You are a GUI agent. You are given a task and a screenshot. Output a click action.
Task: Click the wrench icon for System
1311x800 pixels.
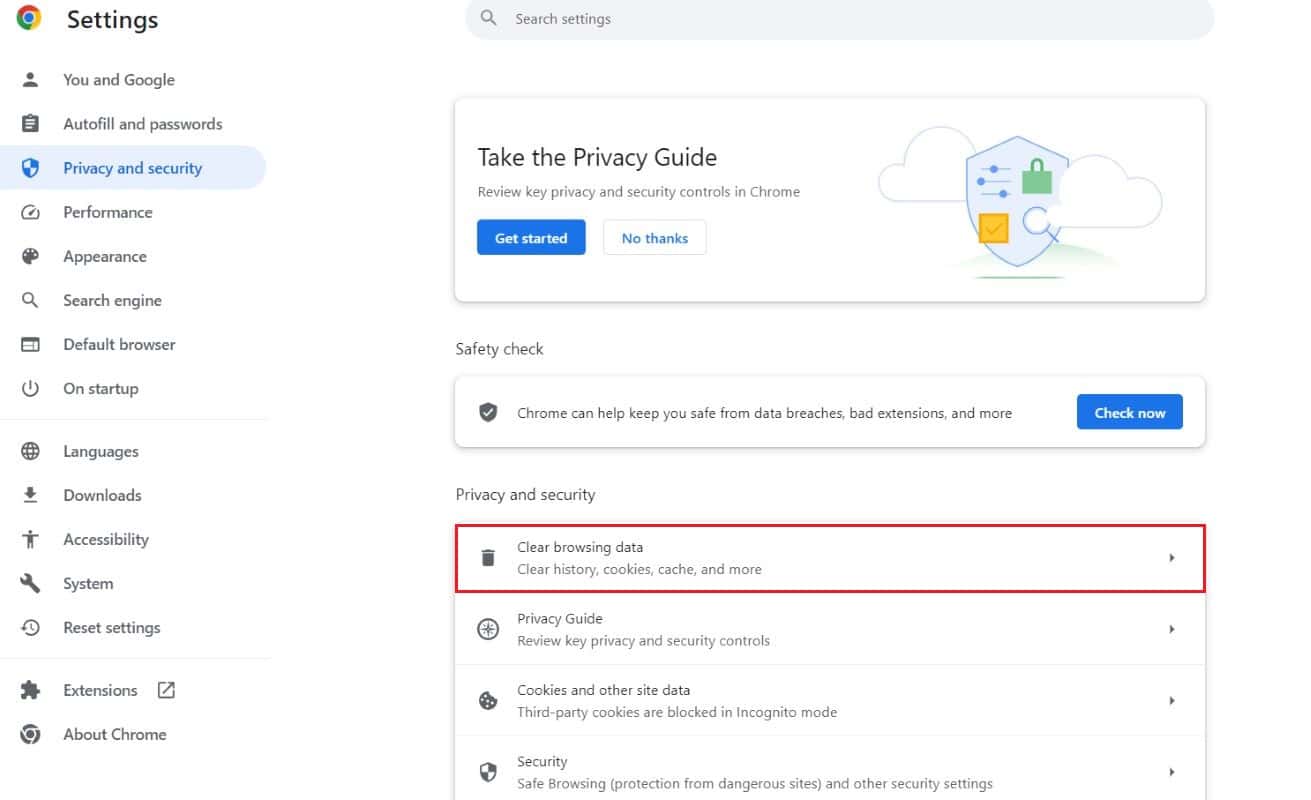30,583
